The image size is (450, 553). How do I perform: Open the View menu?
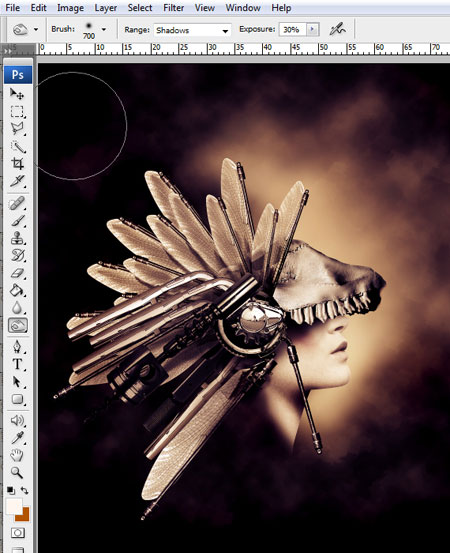(205, 7)
